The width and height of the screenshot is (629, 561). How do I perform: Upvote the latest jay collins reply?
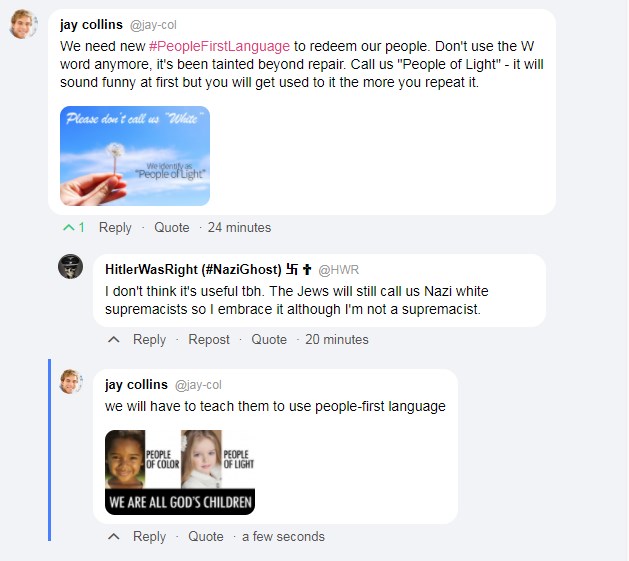114,537
